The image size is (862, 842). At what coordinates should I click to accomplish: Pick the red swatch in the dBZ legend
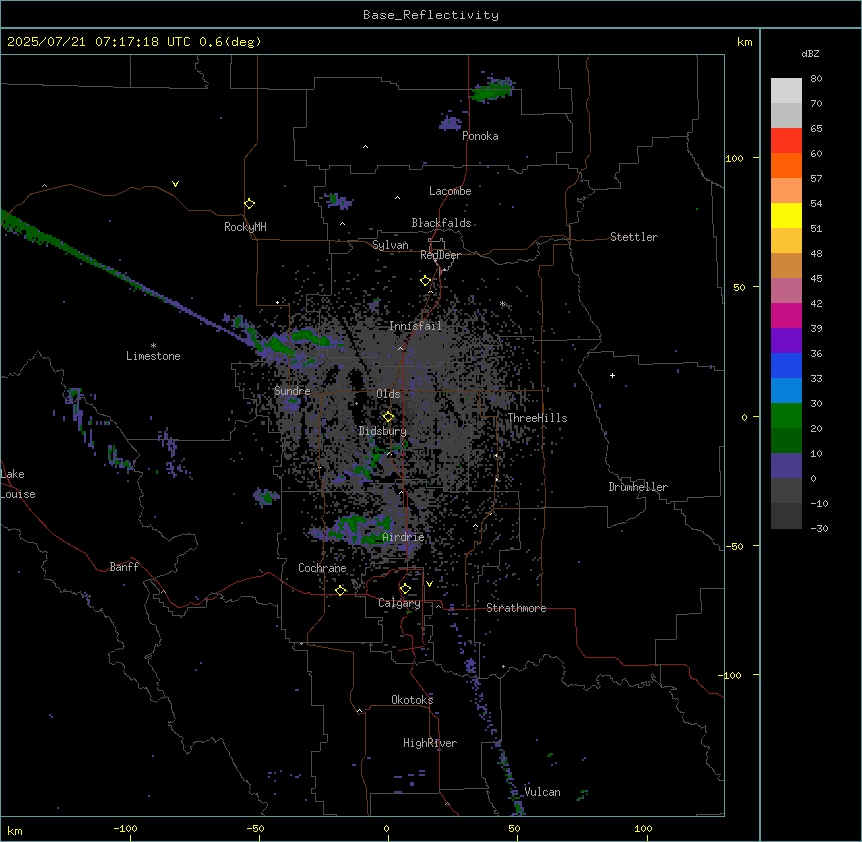(786, 141)
